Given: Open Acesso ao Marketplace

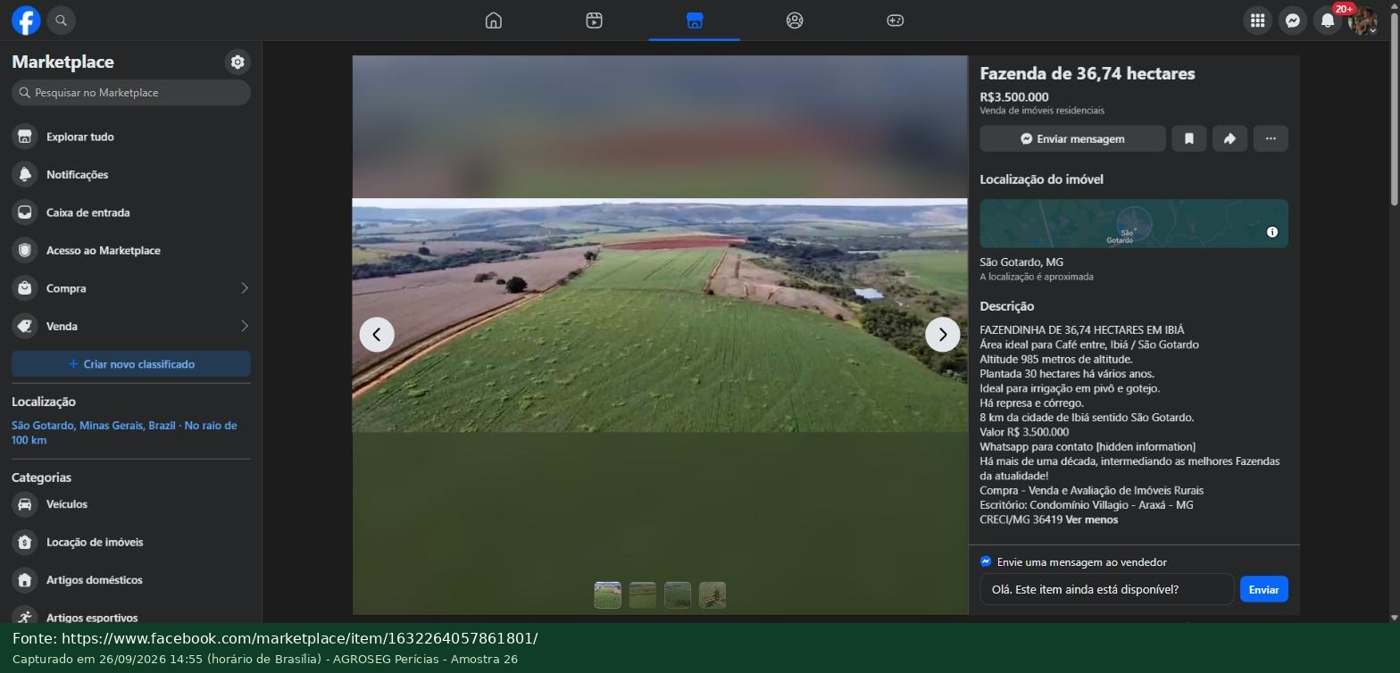Looking at the screenshot, I should 131,251.
